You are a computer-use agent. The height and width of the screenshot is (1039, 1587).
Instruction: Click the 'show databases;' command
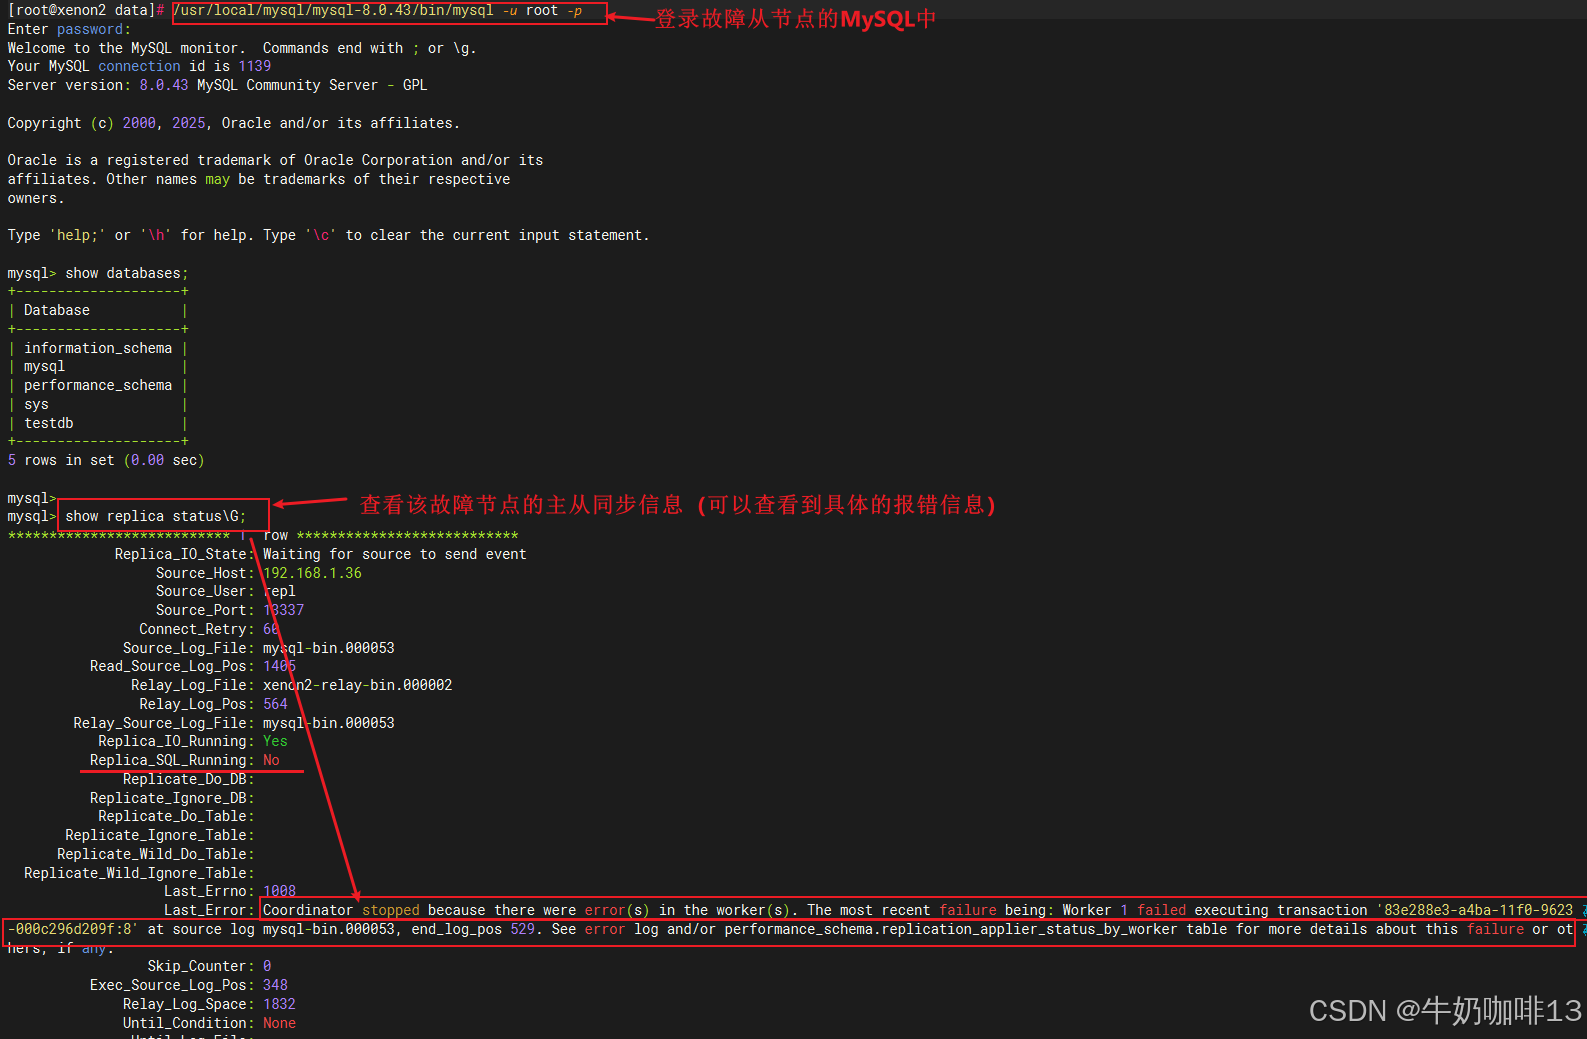pos(127,273)
